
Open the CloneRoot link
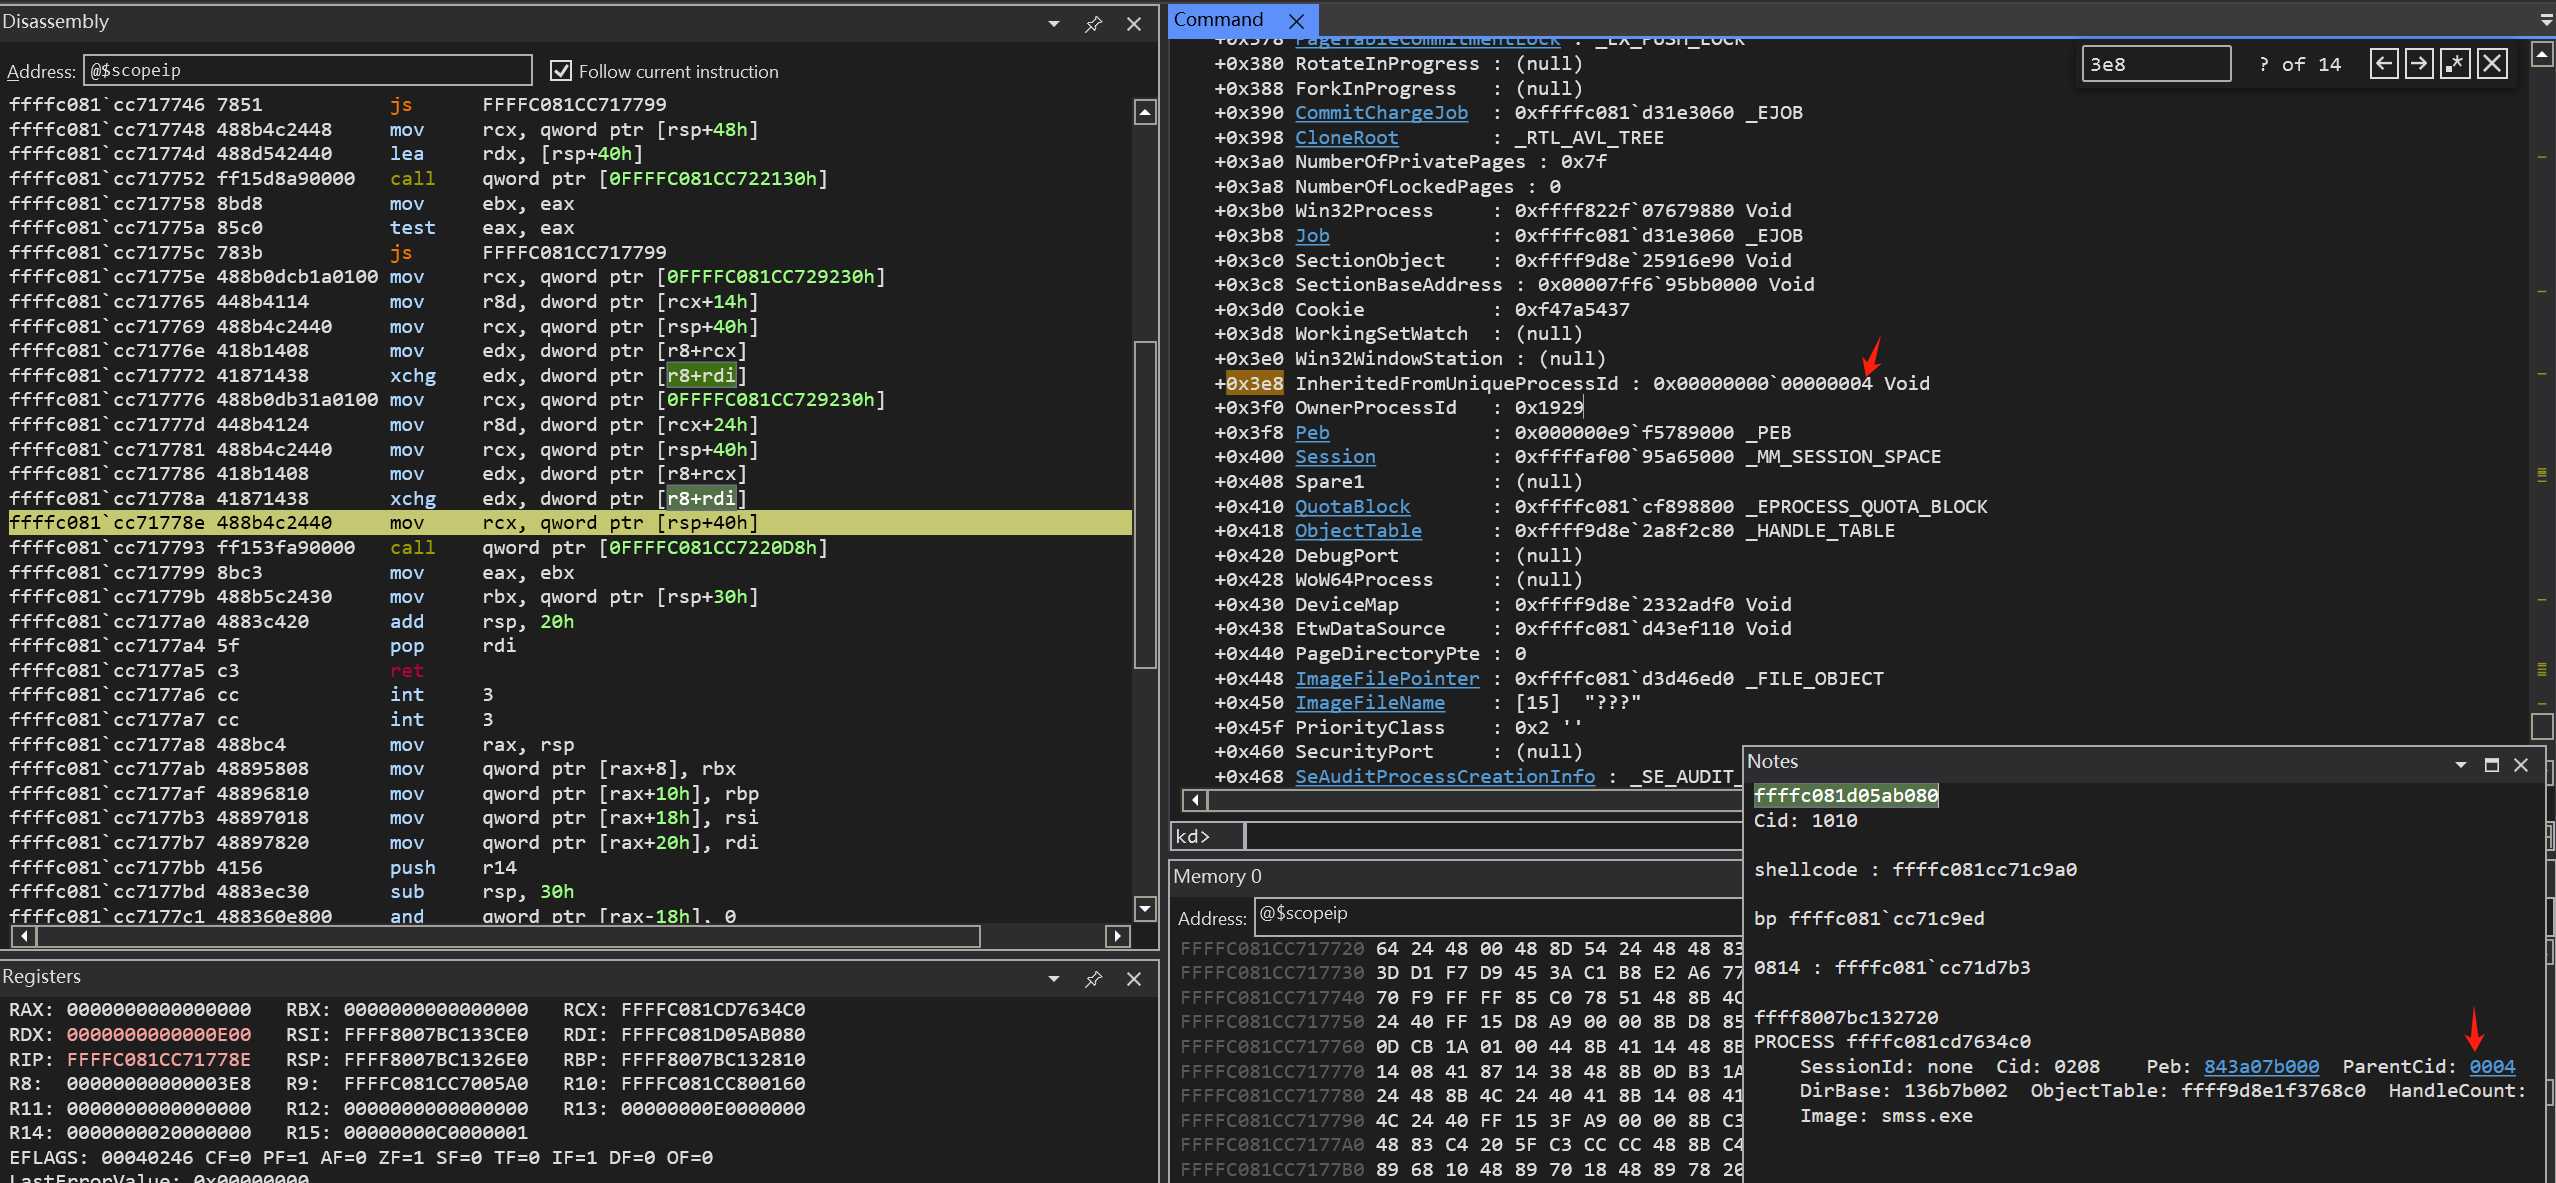[1346, 137]
